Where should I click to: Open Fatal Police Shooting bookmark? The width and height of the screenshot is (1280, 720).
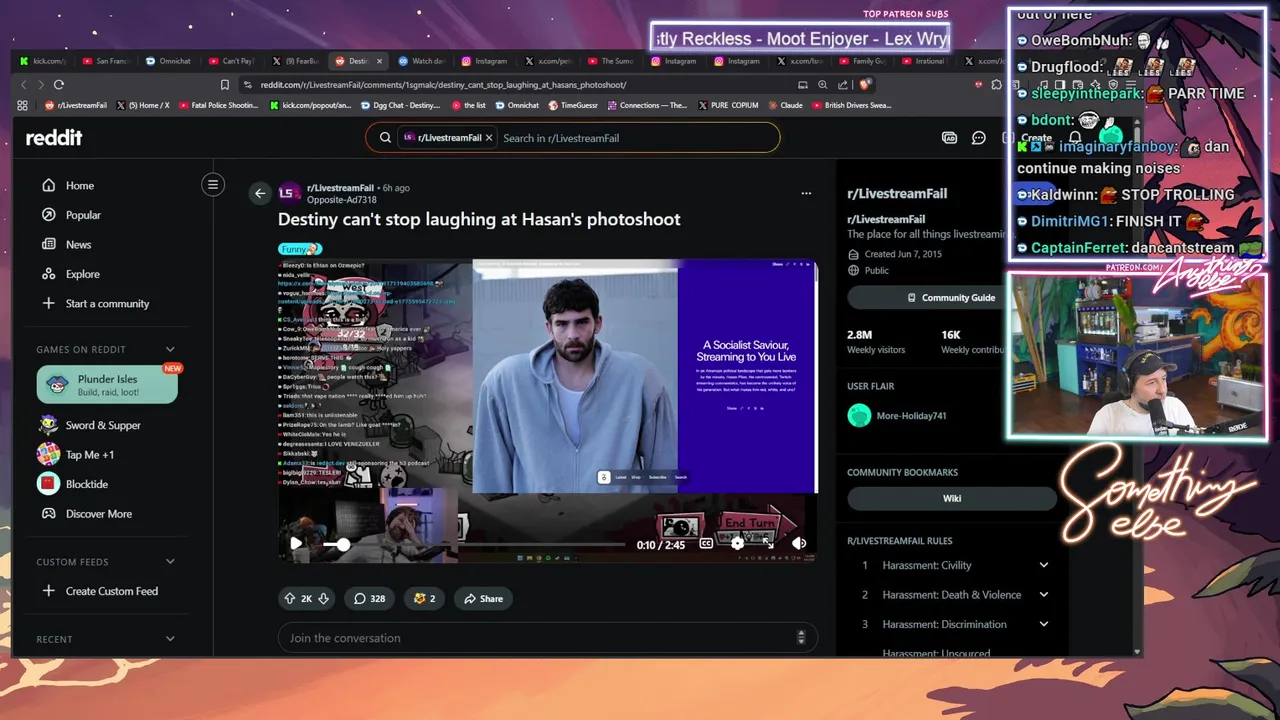tap(219, 105)
